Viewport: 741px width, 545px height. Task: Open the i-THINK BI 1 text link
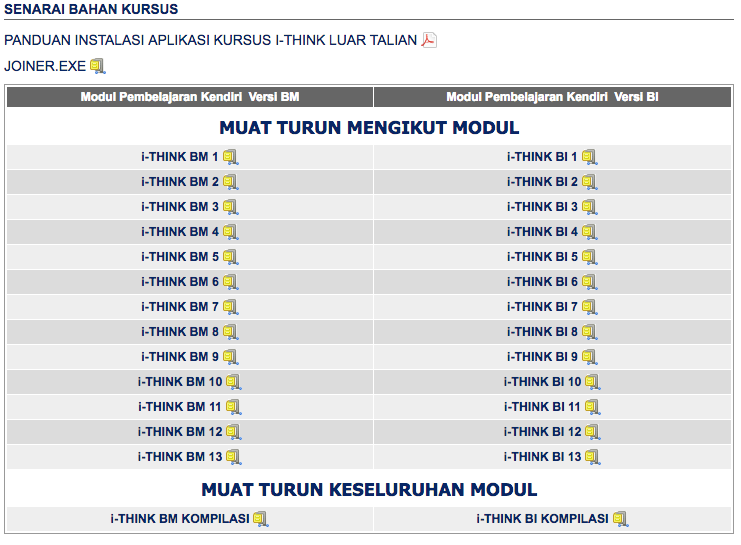coord(542,157)
